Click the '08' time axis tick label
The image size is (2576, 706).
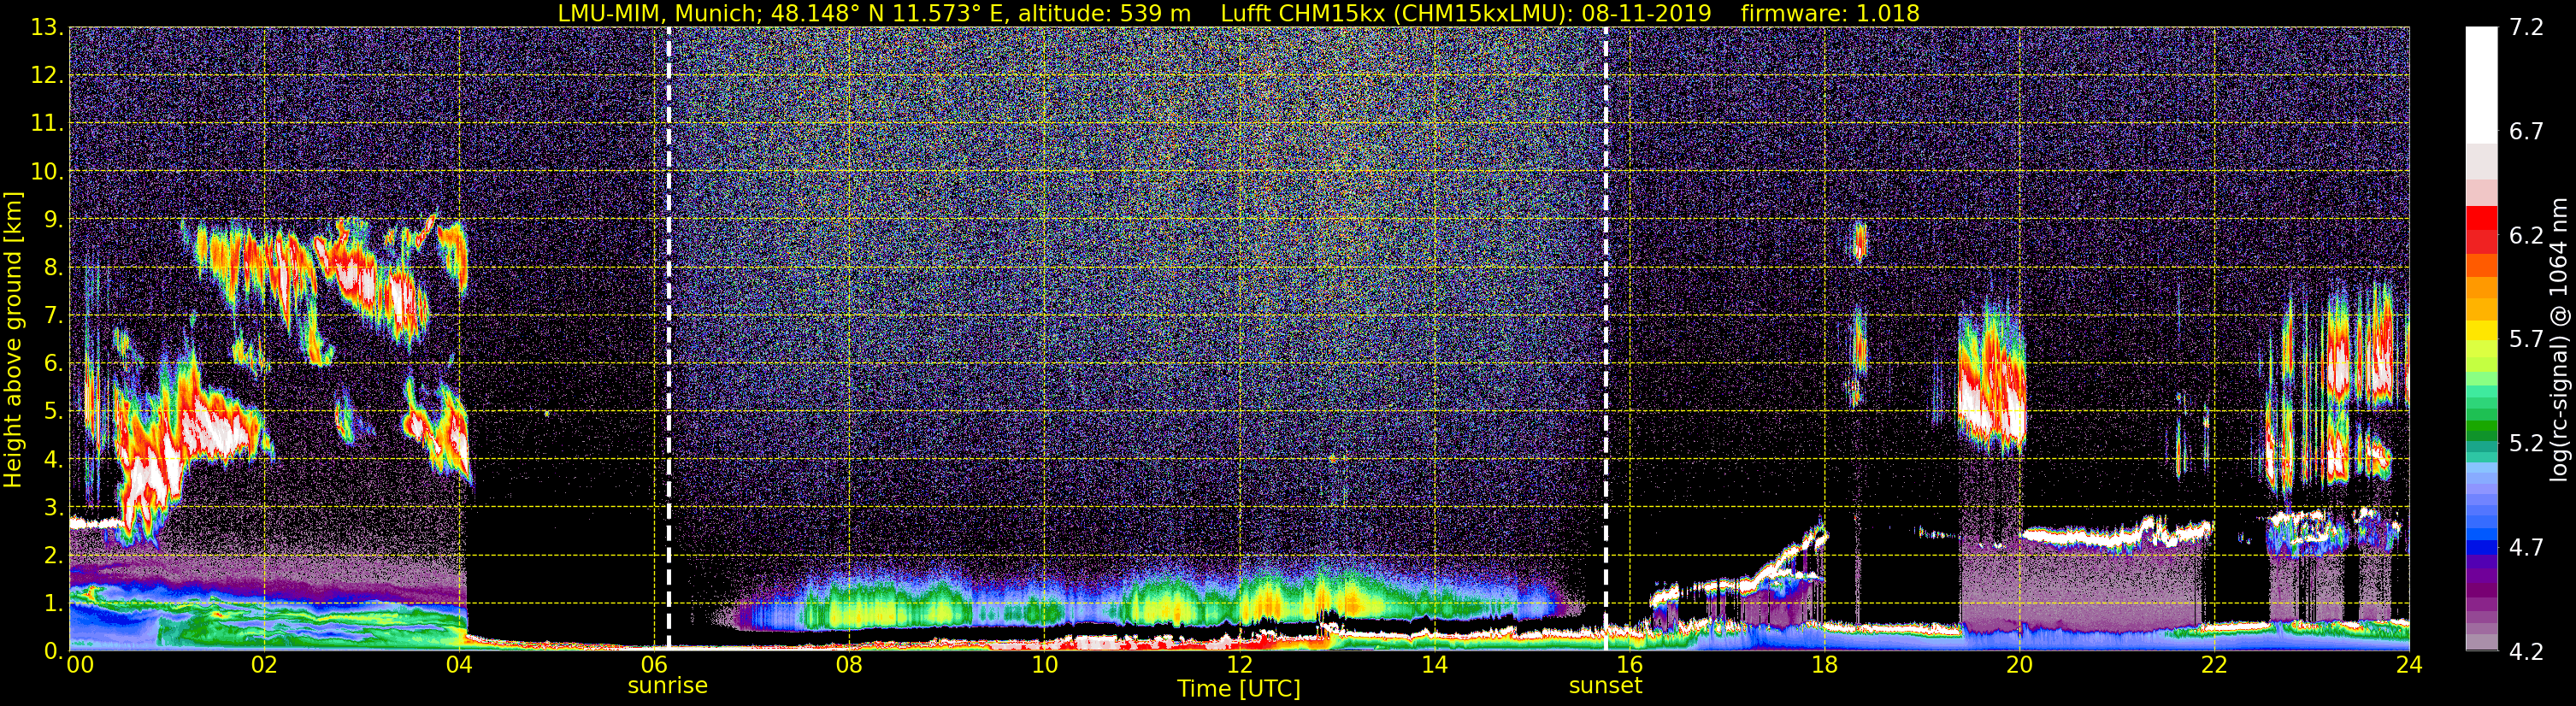[848, 666]
